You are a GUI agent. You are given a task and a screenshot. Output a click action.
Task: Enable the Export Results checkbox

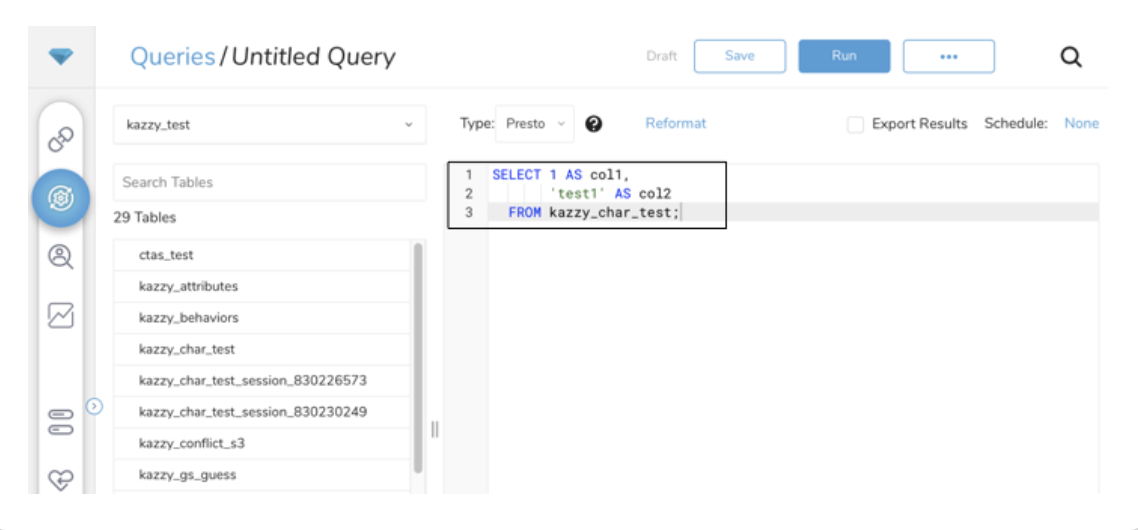point(855,125)
